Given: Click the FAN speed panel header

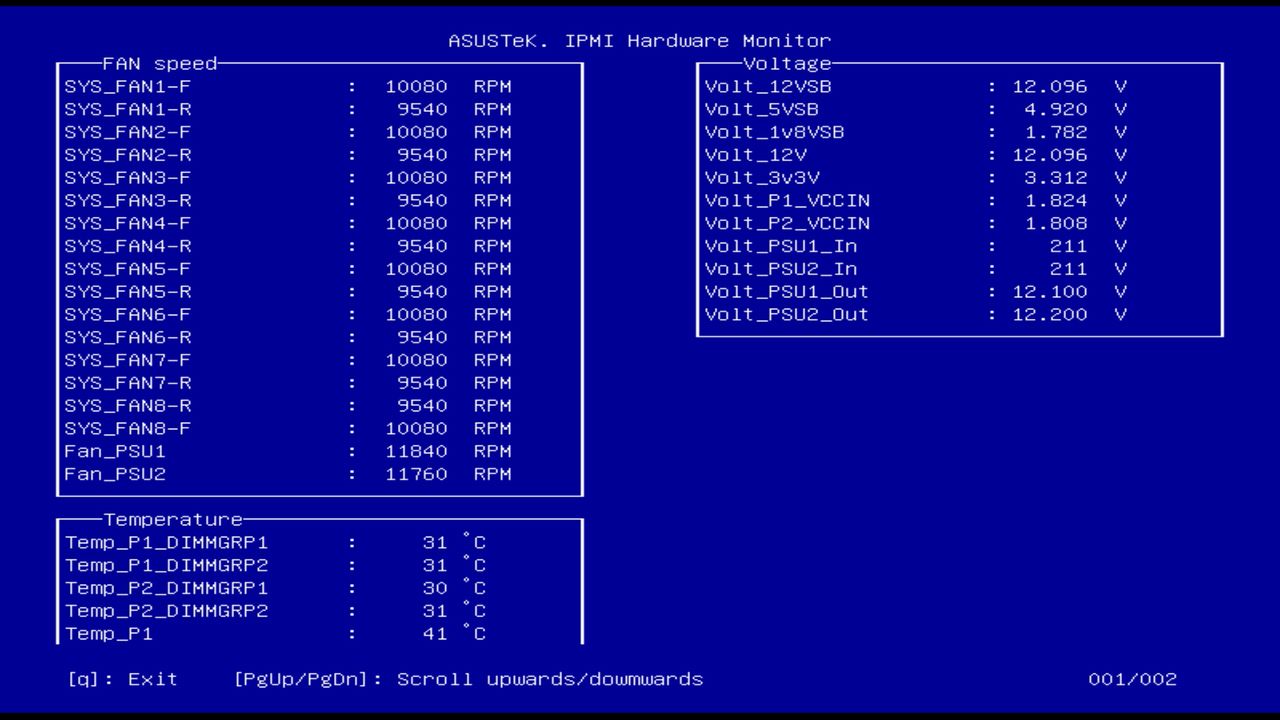Looking at the screenshot, I should coord(160,63).
